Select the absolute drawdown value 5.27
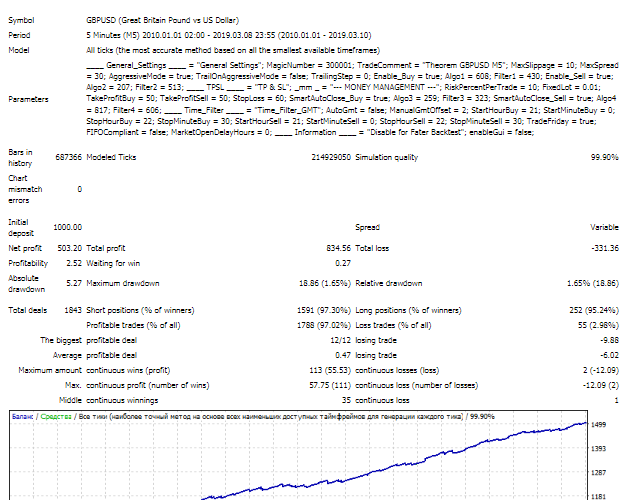The height and width of the screenshot is (500, 625). [74, 283]
